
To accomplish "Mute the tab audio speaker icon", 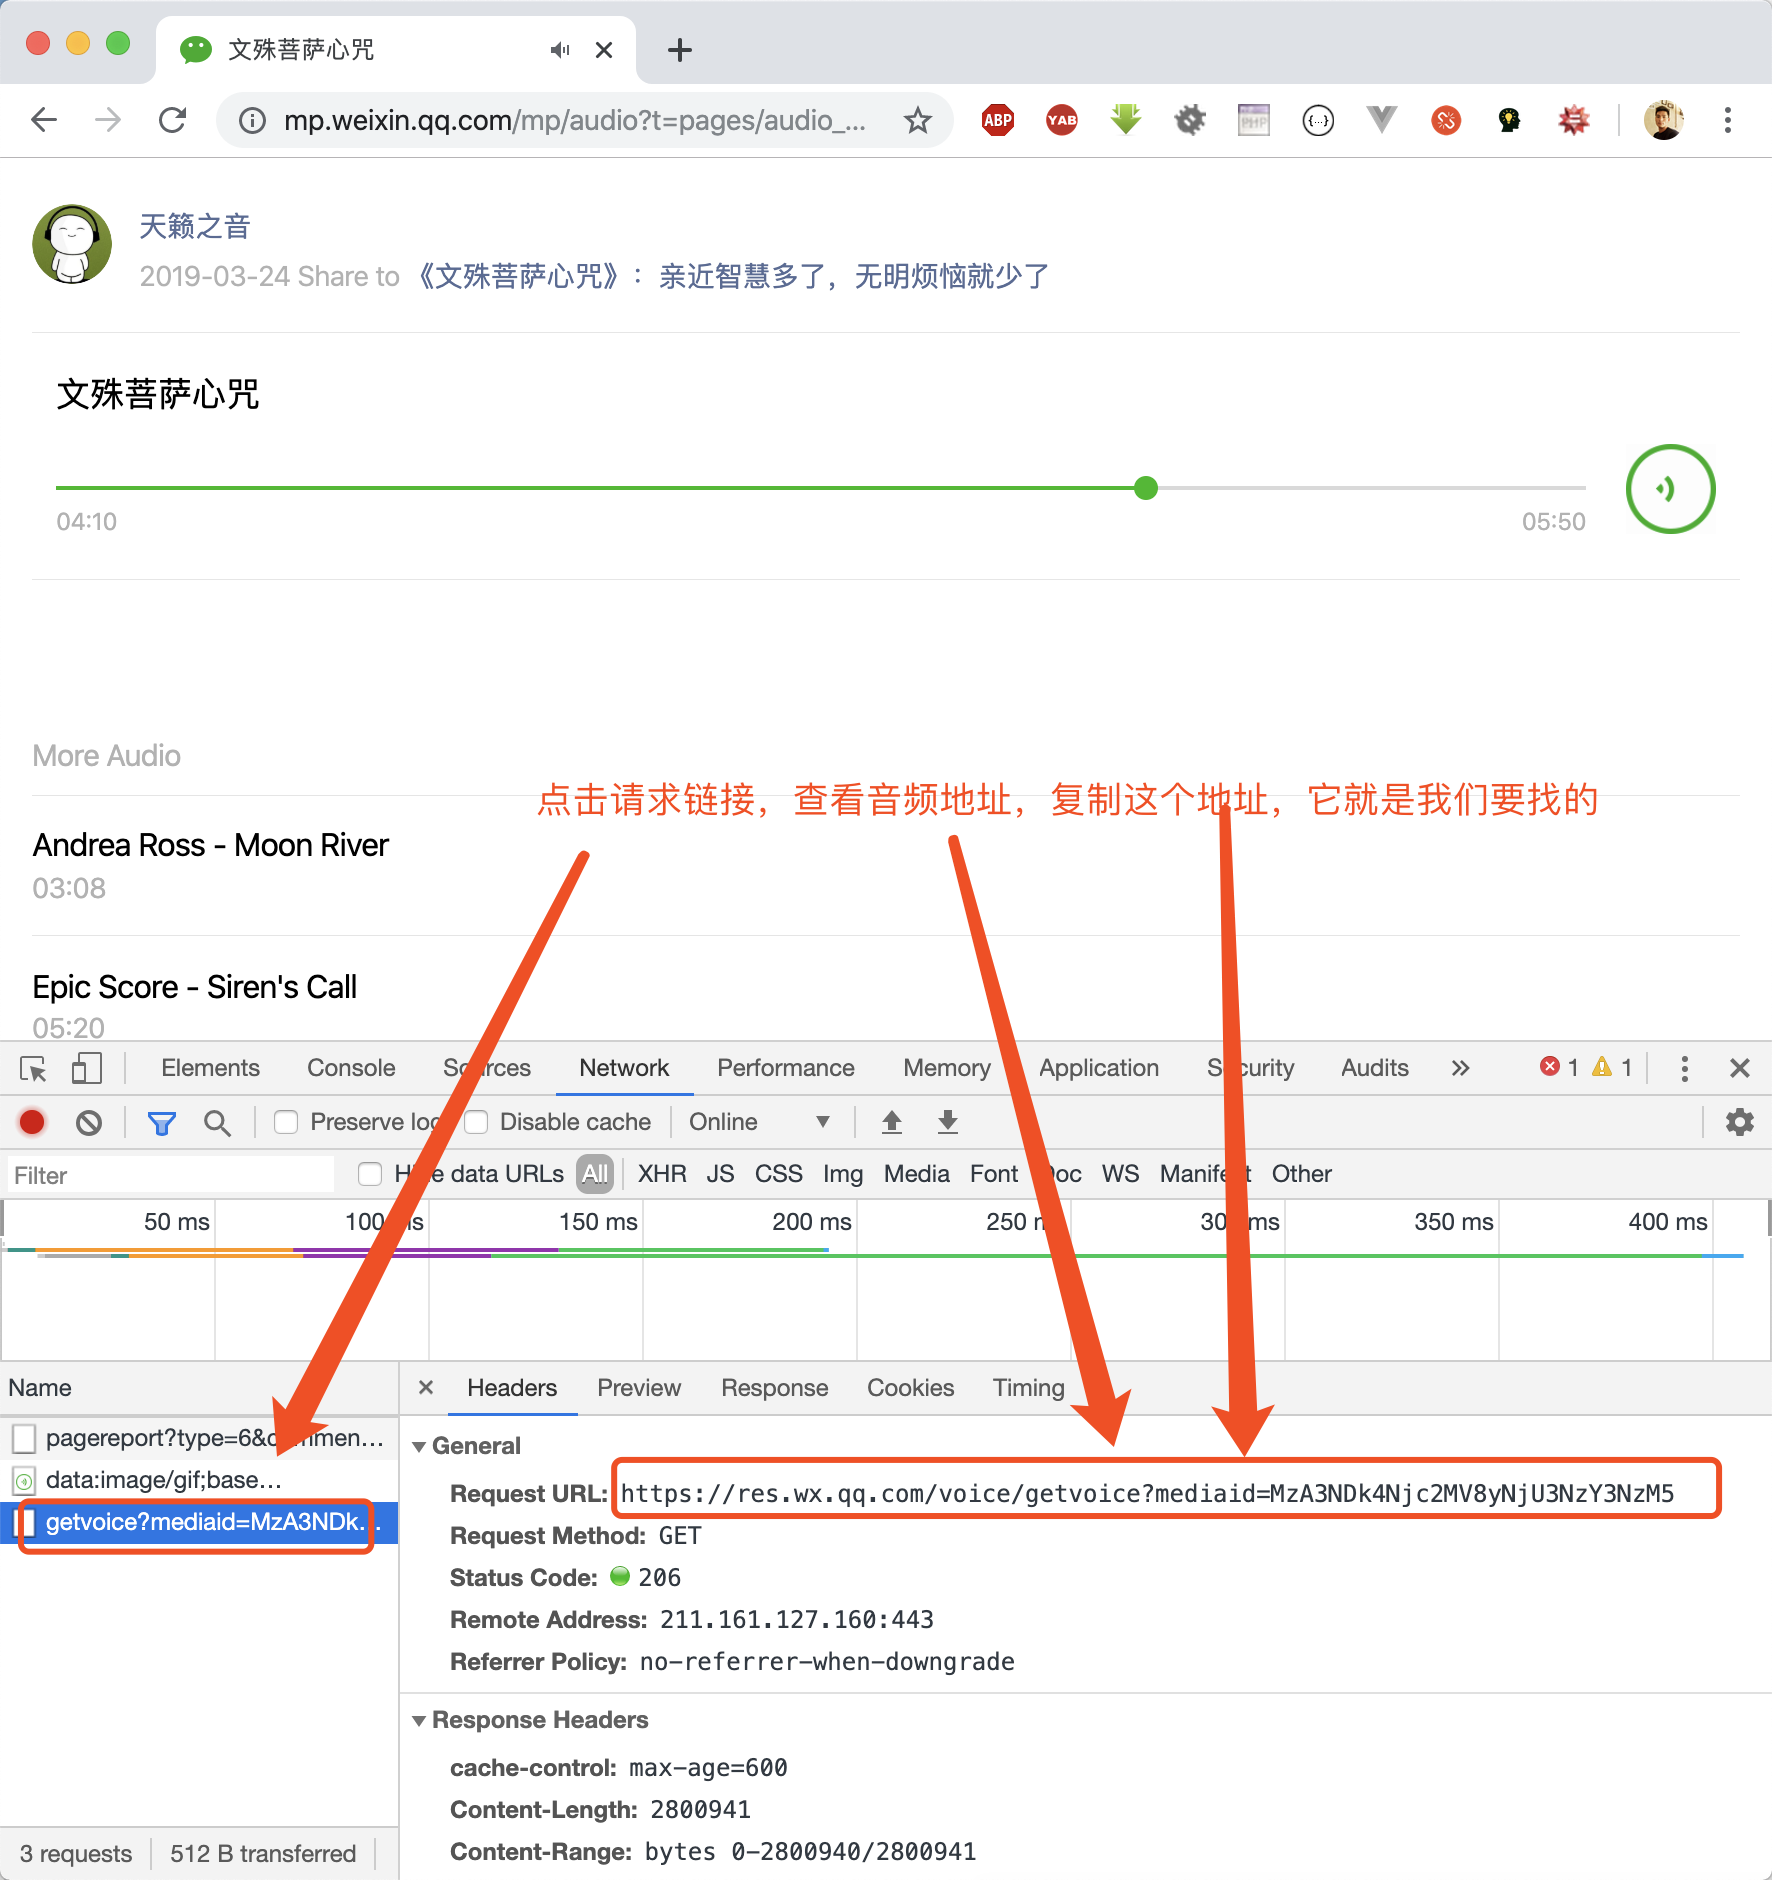I will tap(560, 50).
